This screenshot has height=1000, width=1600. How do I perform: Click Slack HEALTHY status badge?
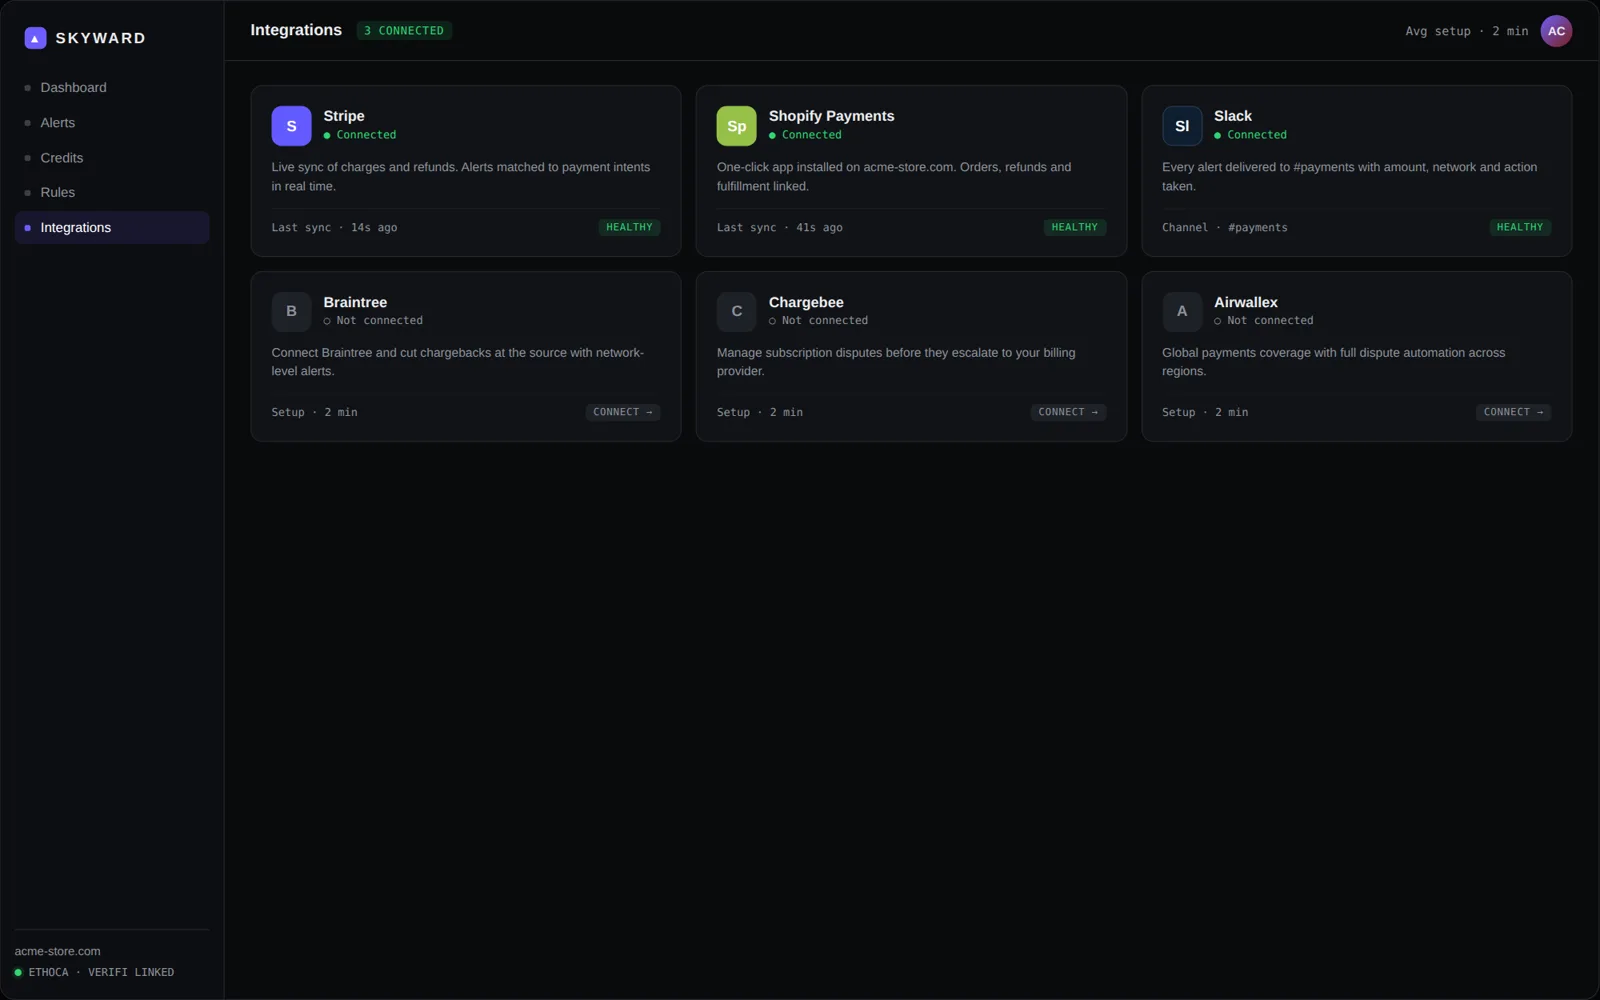point(1520,227)
